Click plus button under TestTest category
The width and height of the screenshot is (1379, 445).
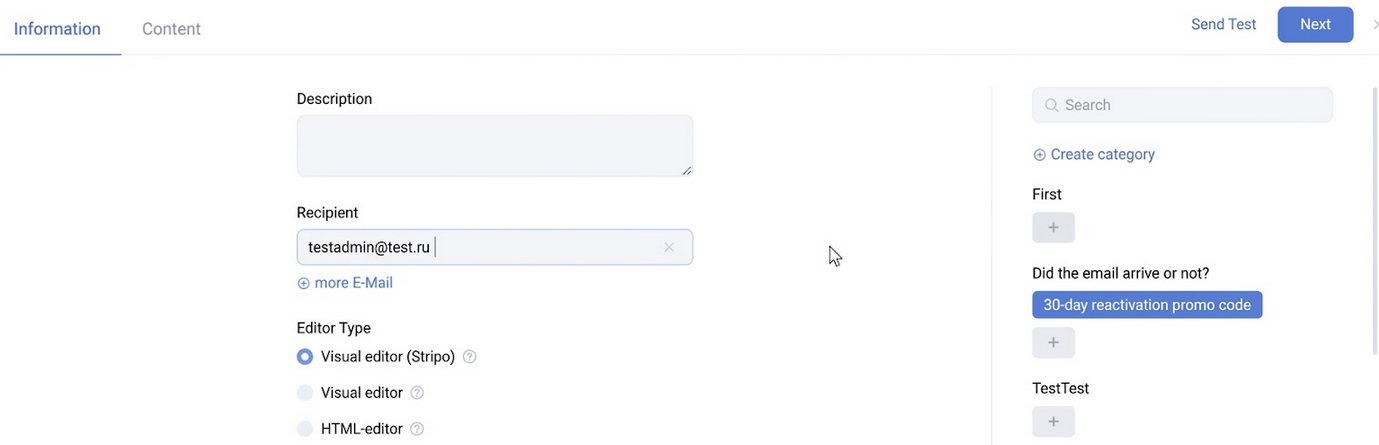tap(1053, 422)
